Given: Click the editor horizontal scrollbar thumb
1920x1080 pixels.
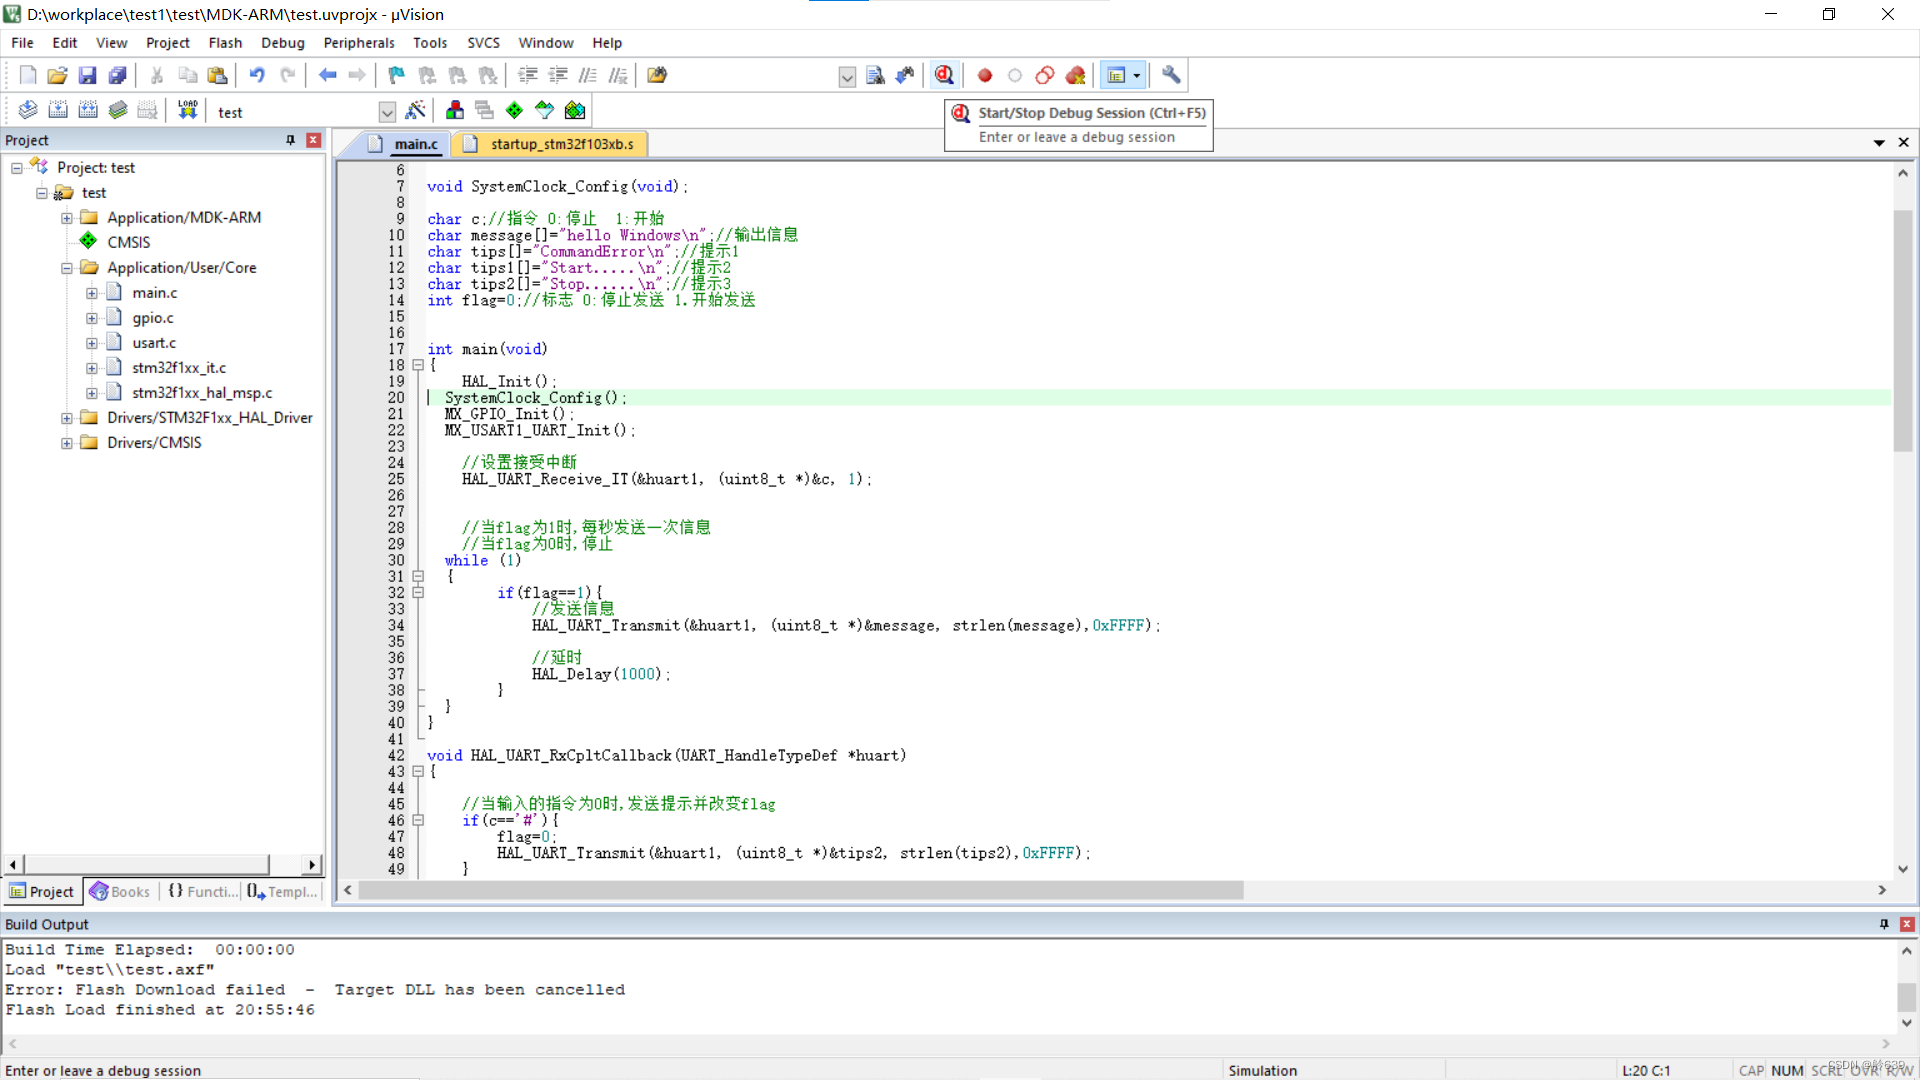Looking at the screenshot, I should click(x=801, y=890).
